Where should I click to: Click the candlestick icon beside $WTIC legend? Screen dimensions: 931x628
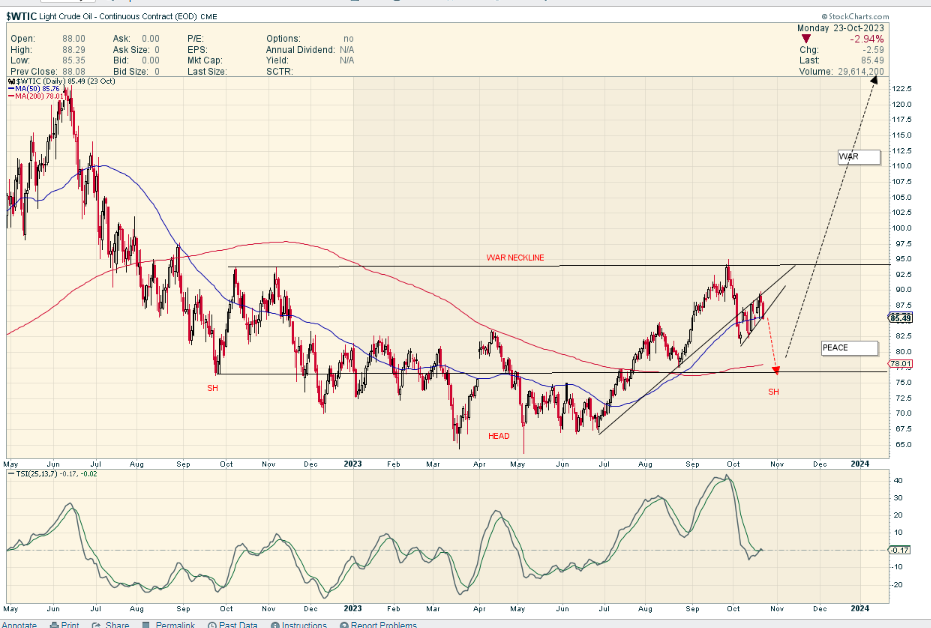[x=10, y=80]
